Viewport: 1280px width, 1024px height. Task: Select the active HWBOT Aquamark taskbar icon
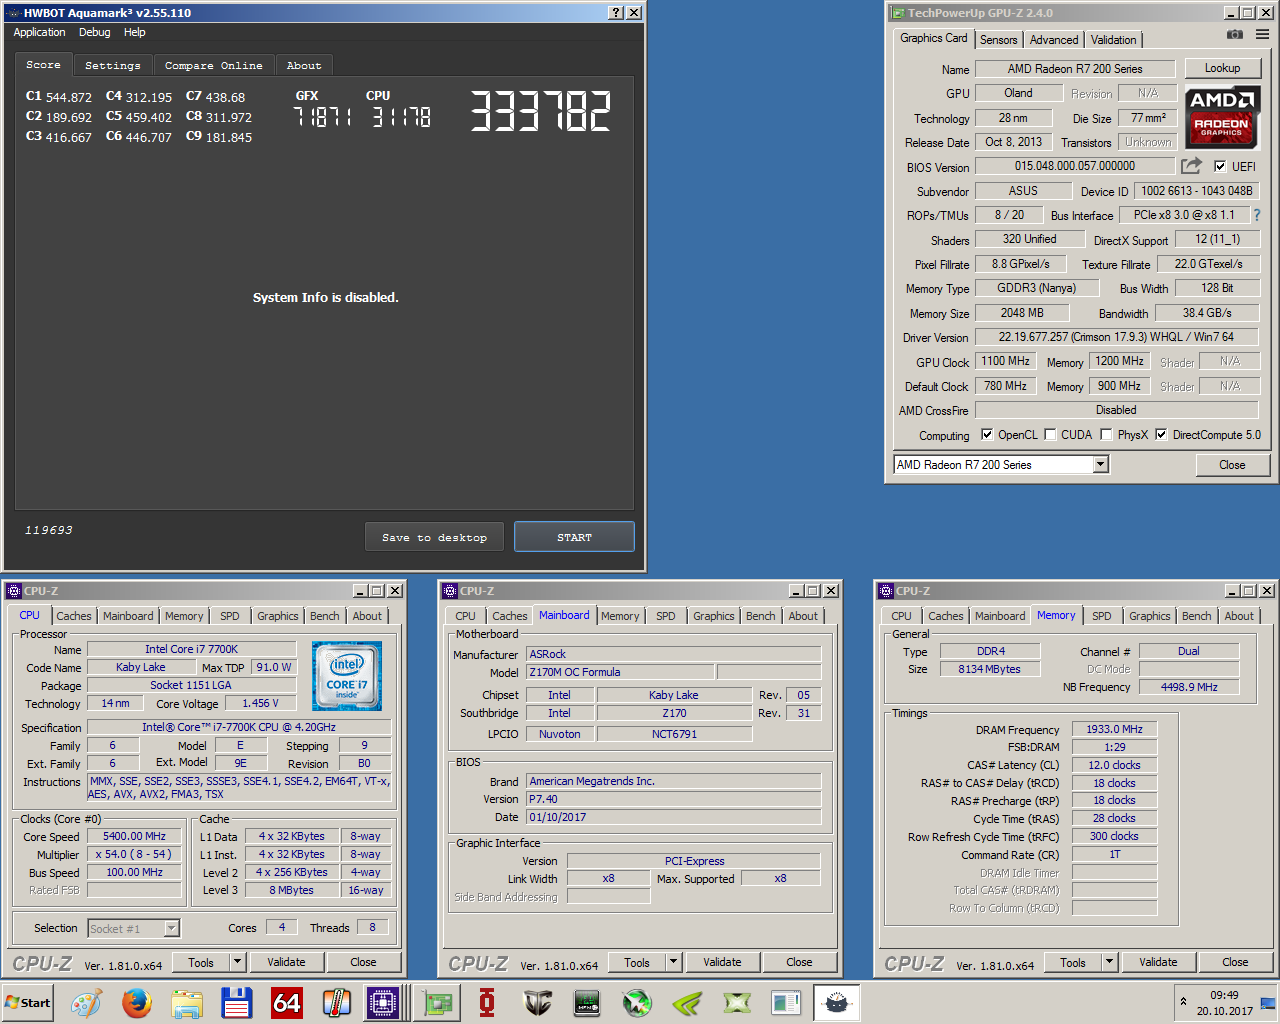(x=837, y=1003)
